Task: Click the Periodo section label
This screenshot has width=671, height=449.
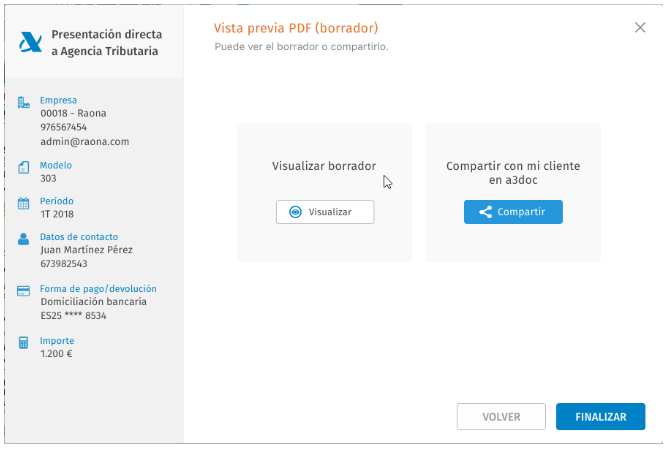Action: (x=56, y=201)
